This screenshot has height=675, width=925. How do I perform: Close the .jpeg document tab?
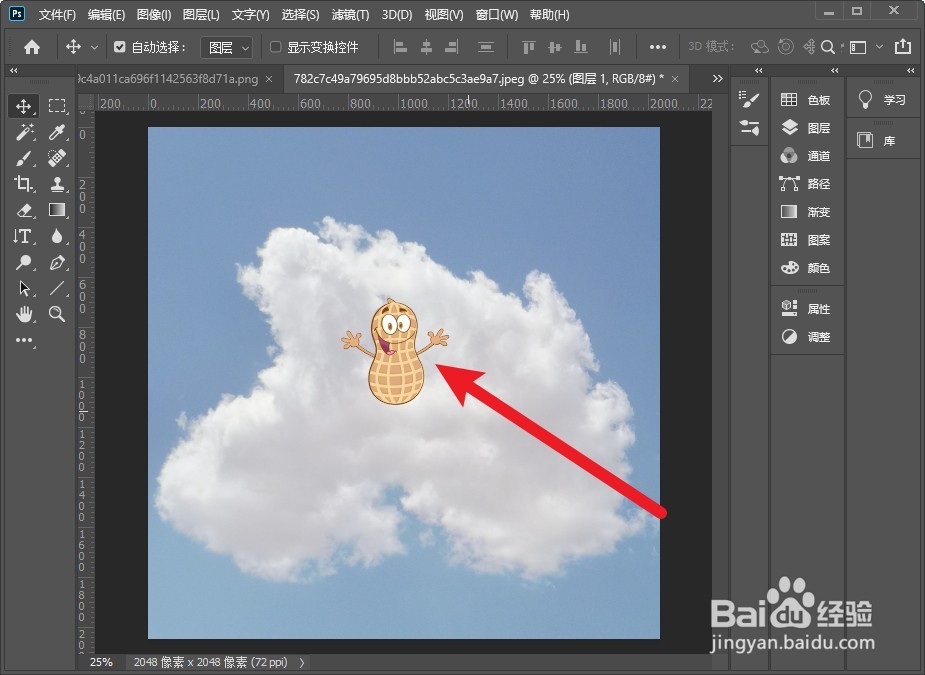coord(675,78)
